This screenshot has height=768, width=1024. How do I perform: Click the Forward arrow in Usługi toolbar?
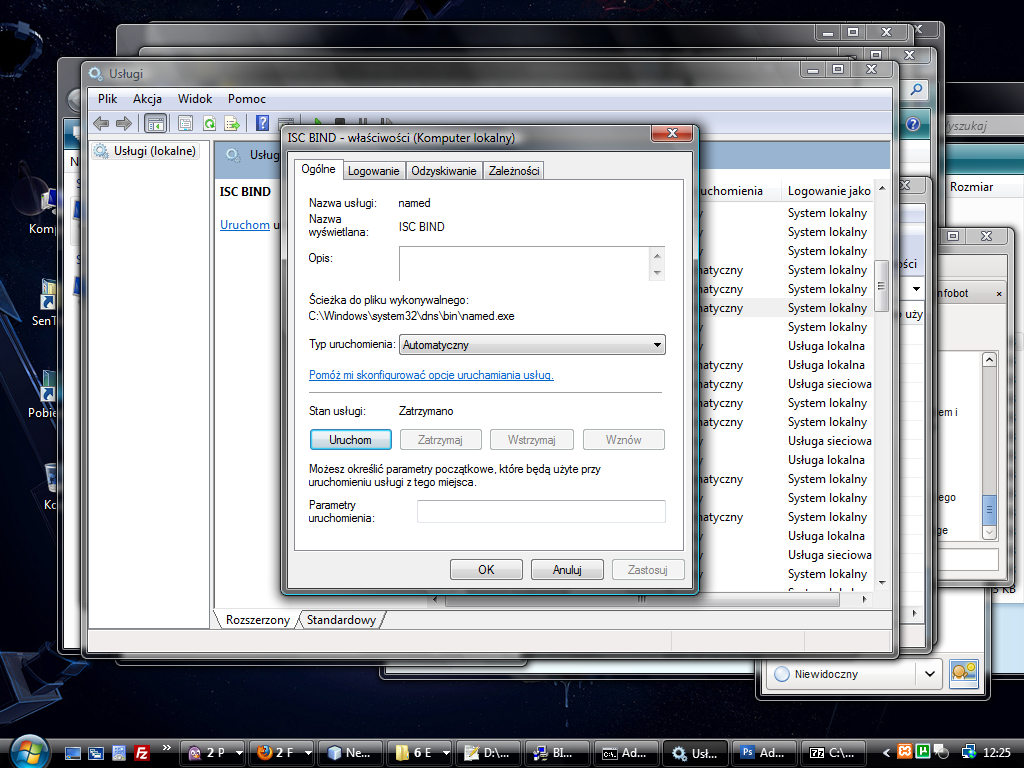124,123
